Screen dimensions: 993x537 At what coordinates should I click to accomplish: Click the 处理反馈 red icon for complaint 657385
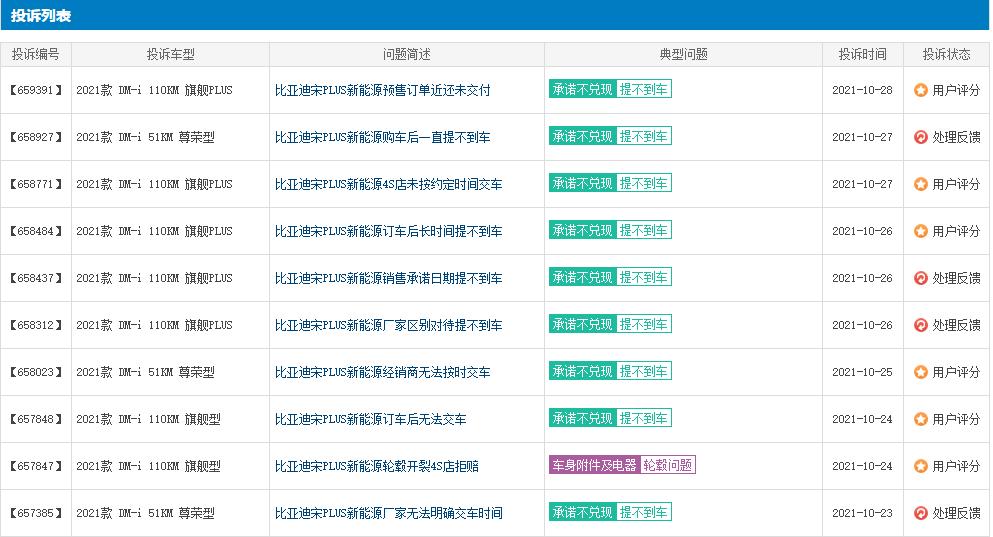(921, 513)
